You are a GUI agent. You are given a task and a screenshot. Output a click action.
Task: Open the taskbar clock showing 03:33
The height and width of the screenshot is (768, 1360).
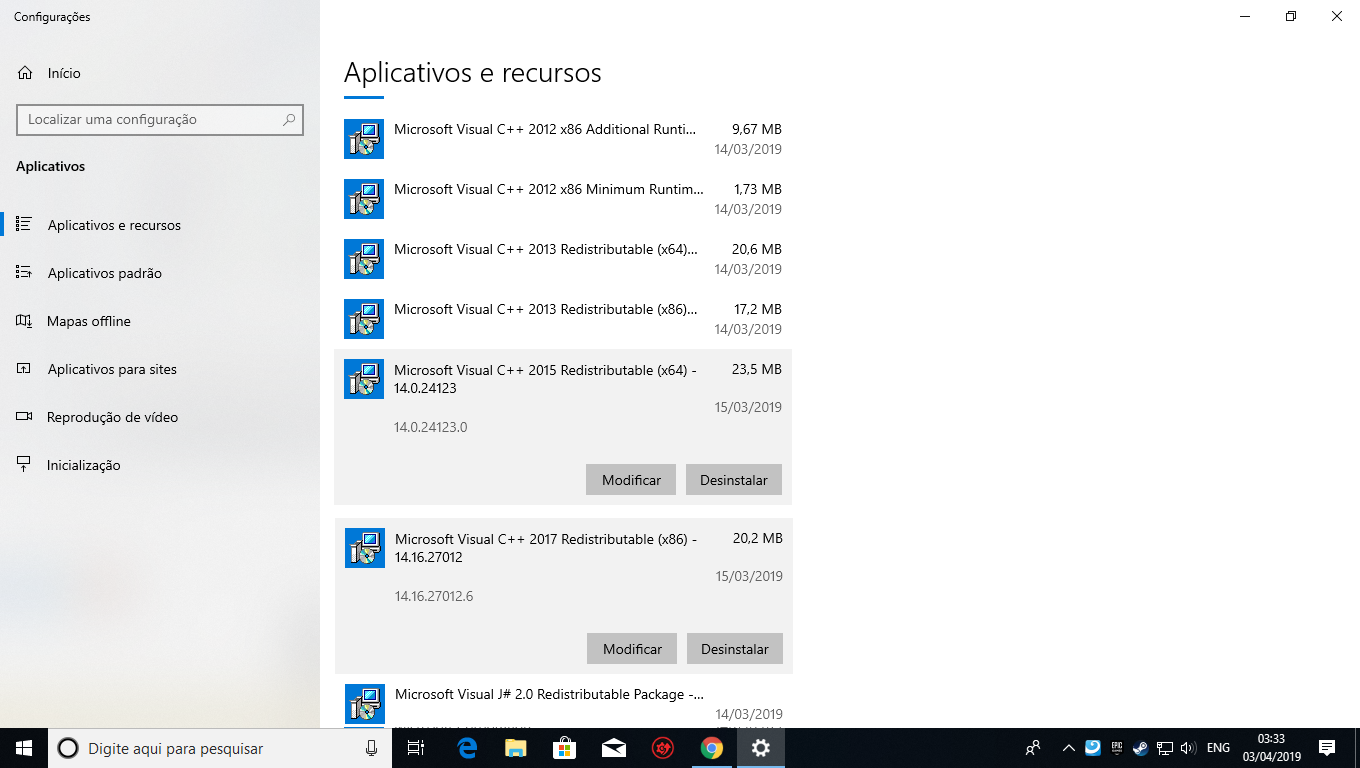[x=1272, y=748]
